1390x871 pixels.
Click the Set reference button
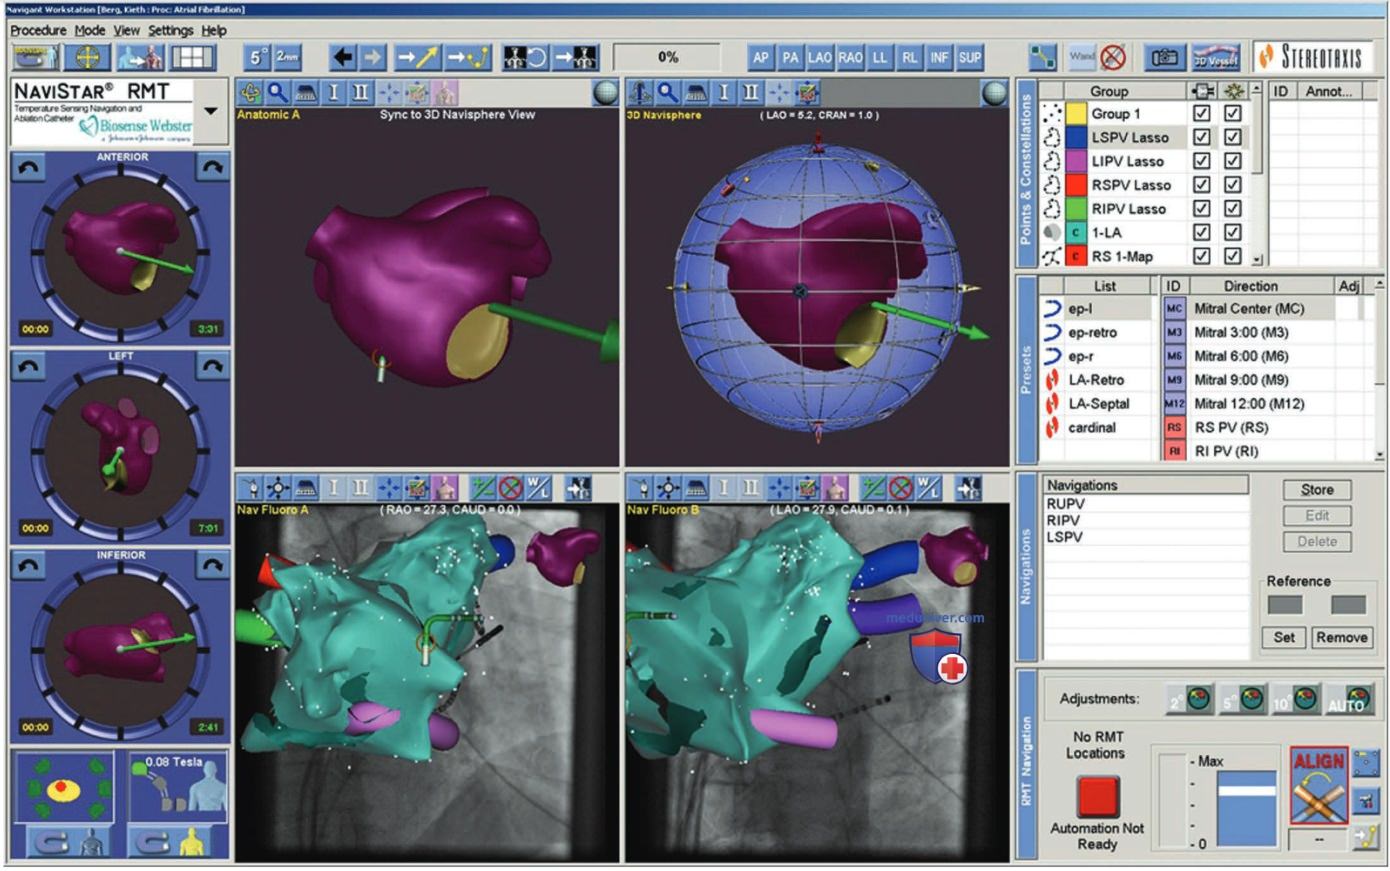pos(1284,637)
